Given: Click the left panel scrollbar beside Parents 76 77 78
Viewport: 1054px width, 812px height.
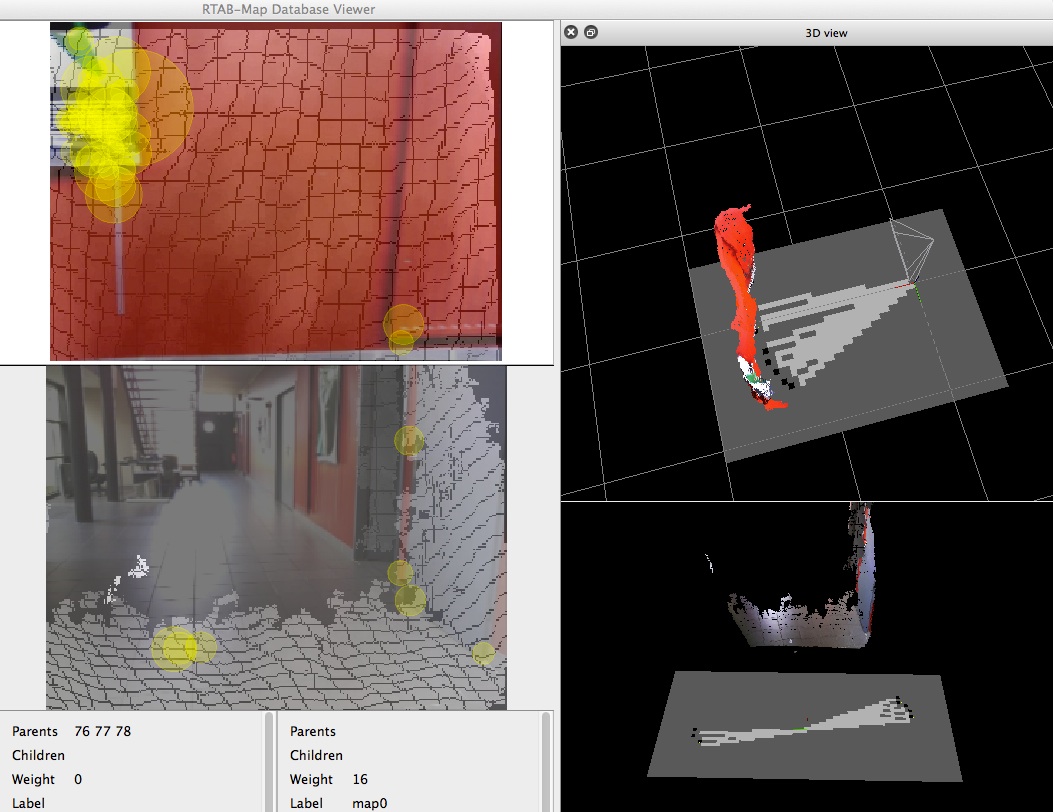Looking at the screenshot, I should click(x=268, y=760).
